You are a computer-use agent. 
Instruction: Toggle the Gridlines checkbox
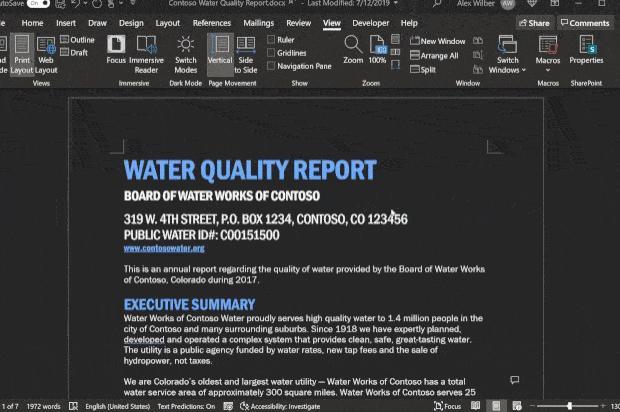[272, 53]
